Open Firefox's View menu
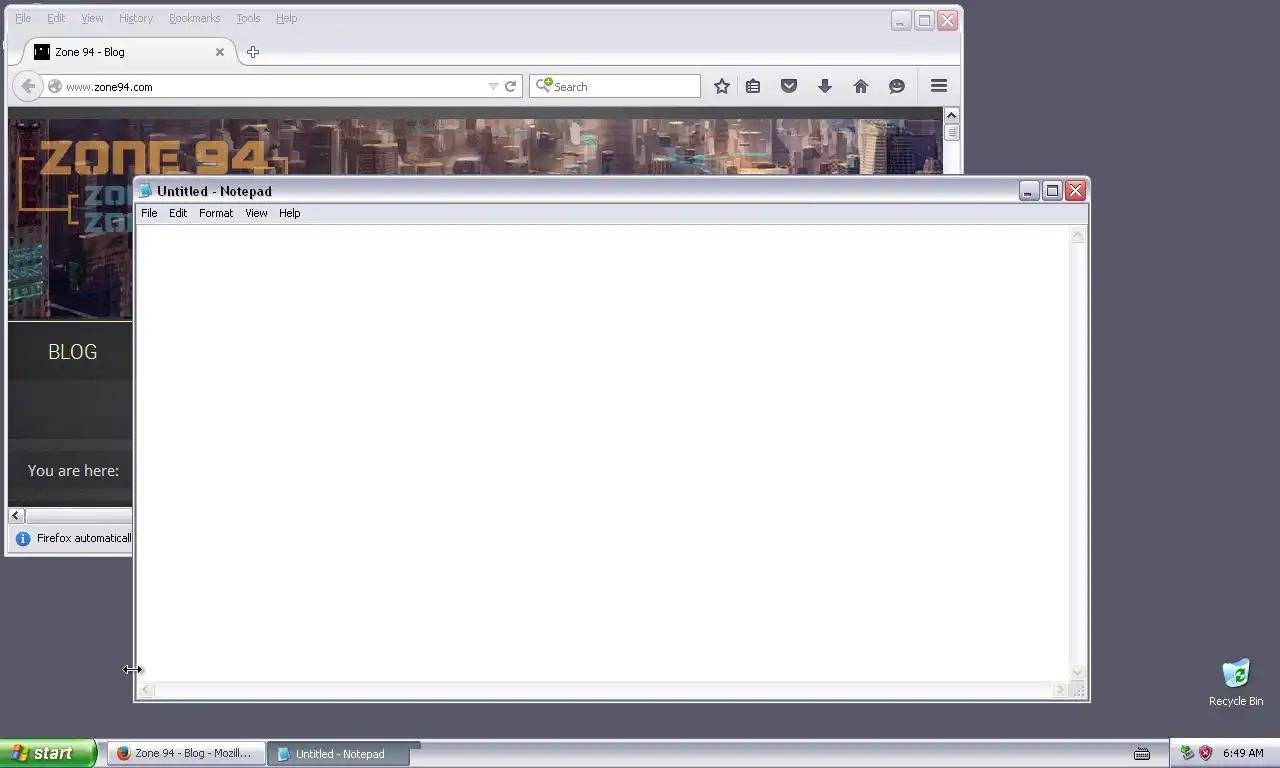1280x768 pixels. tap(92, 18)
